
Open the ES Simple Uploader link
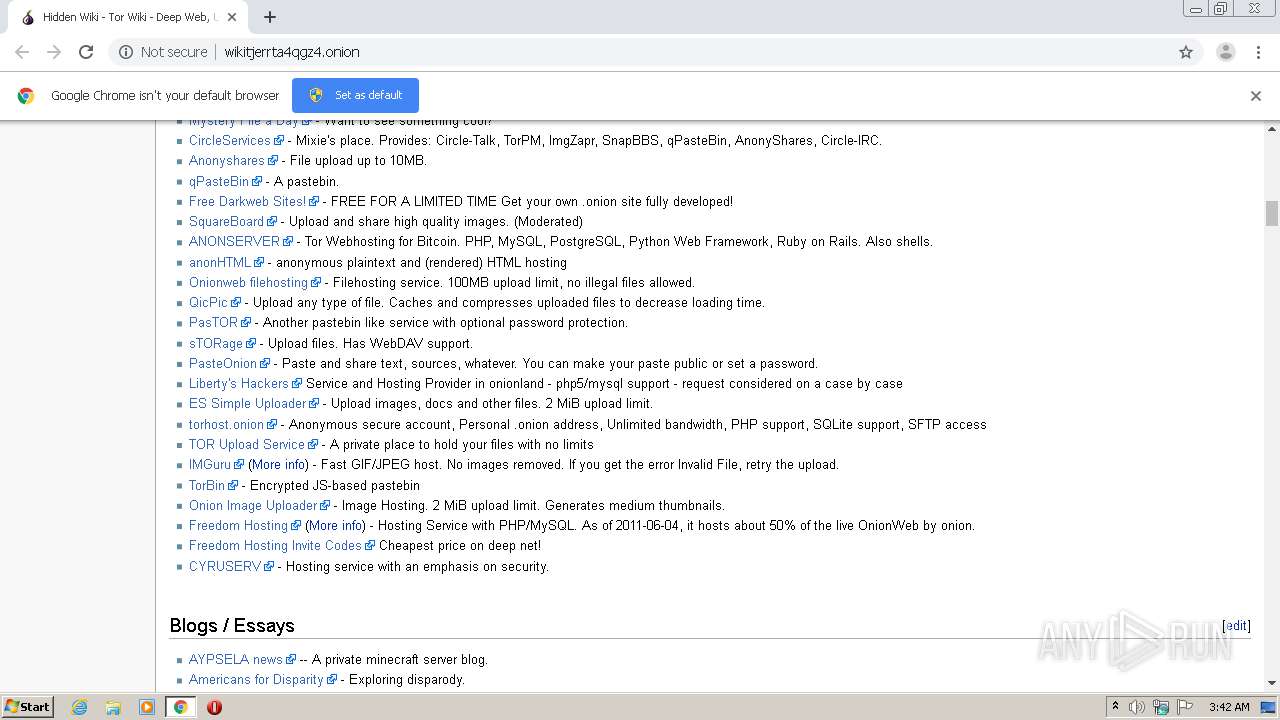[x=247, y=404]
